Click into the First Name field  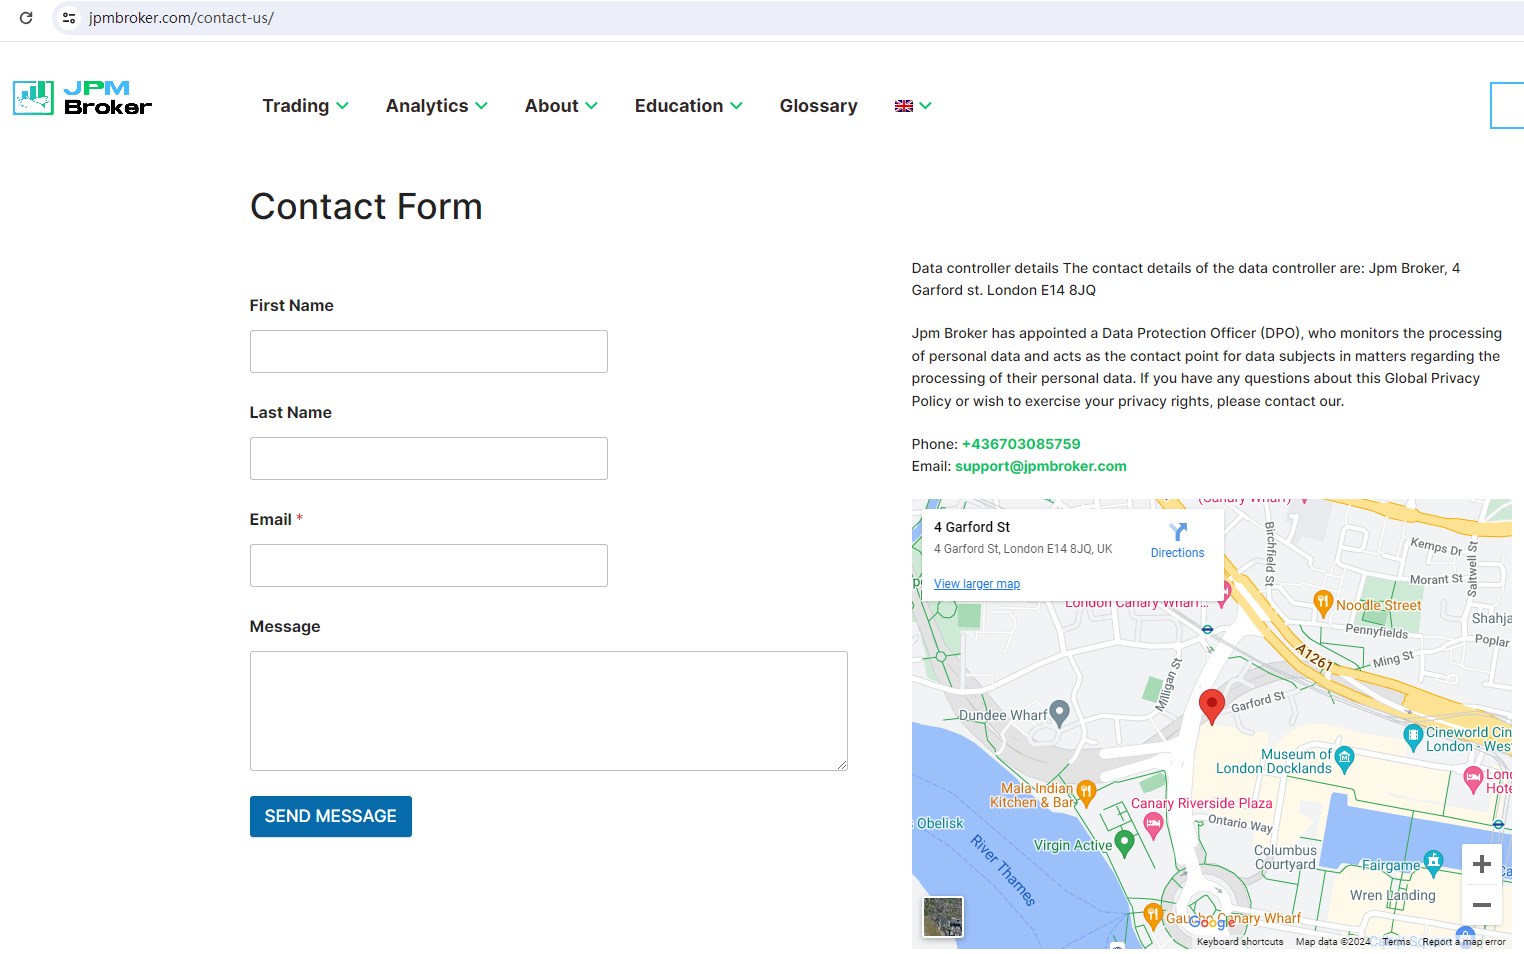pos(428,352)
